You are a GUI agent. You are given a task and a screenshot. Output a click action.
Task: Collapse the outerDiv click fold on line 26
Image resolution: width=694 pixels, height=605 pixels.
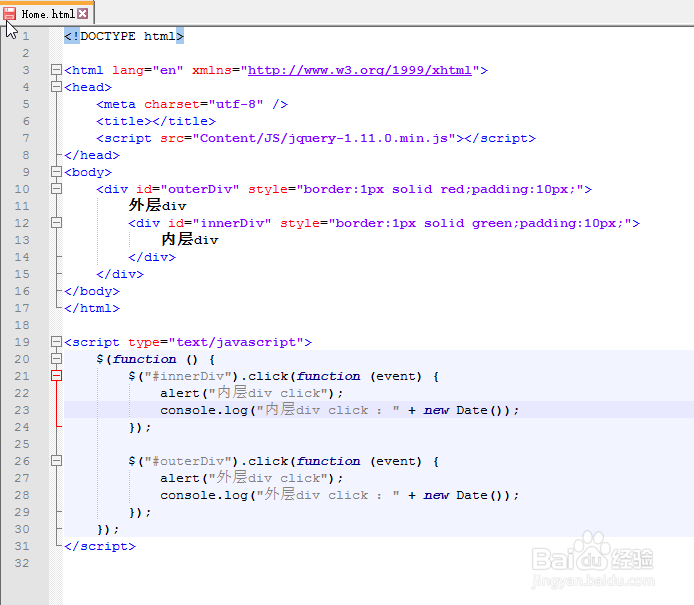[x=56, y=461]
